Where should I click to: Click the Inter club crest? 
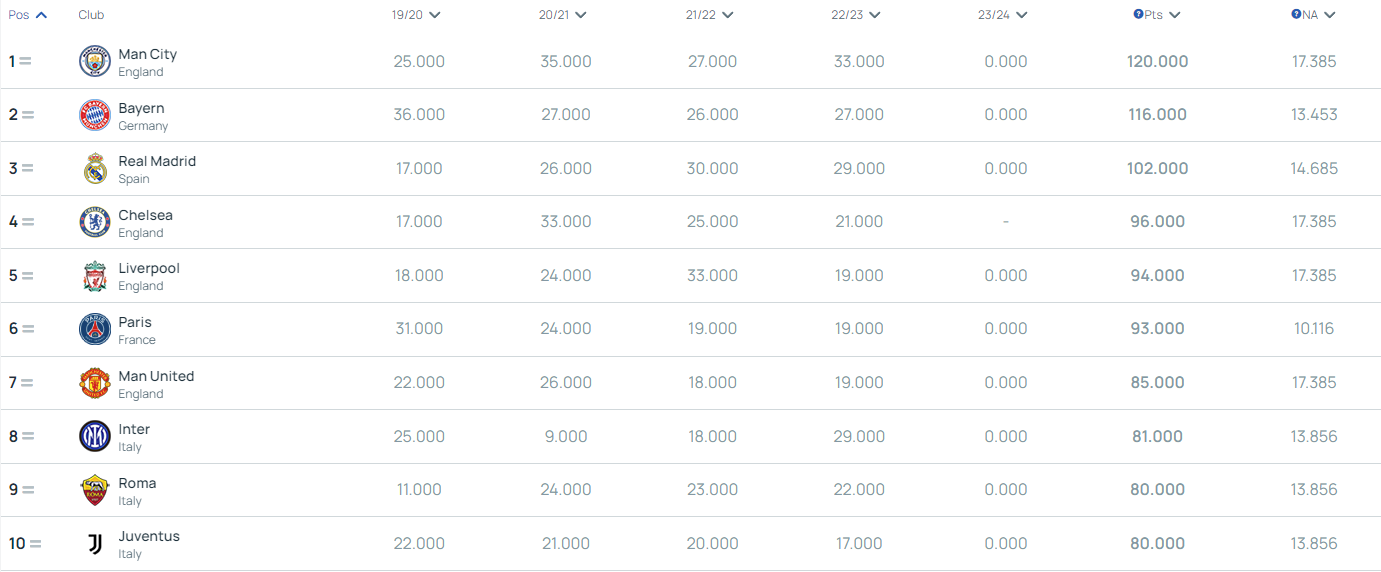[95, 436]
